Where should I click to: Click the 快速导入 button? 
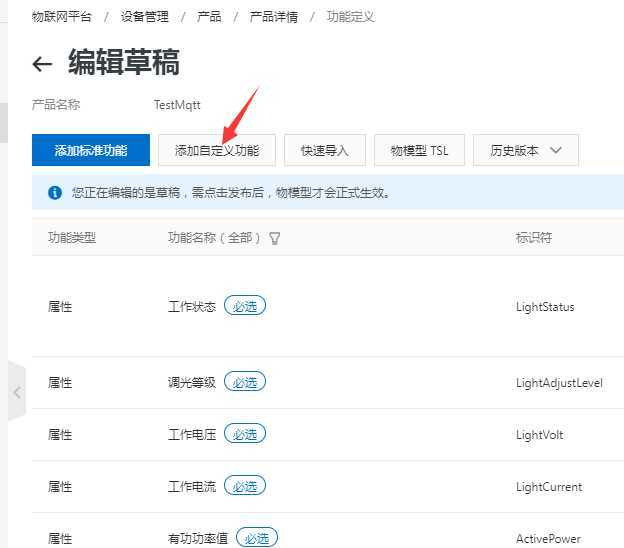pyautogui.click(x=325, y=150)
